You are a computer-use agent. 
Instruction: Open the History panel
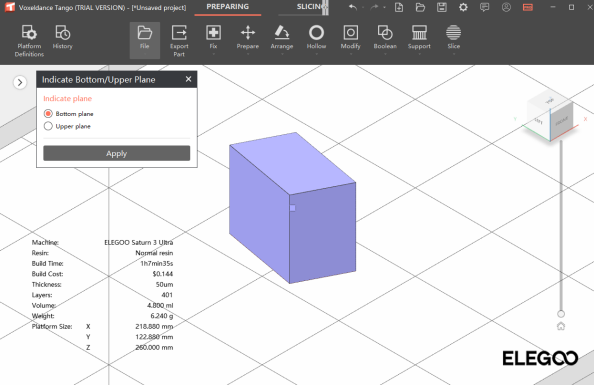[63, 37]
